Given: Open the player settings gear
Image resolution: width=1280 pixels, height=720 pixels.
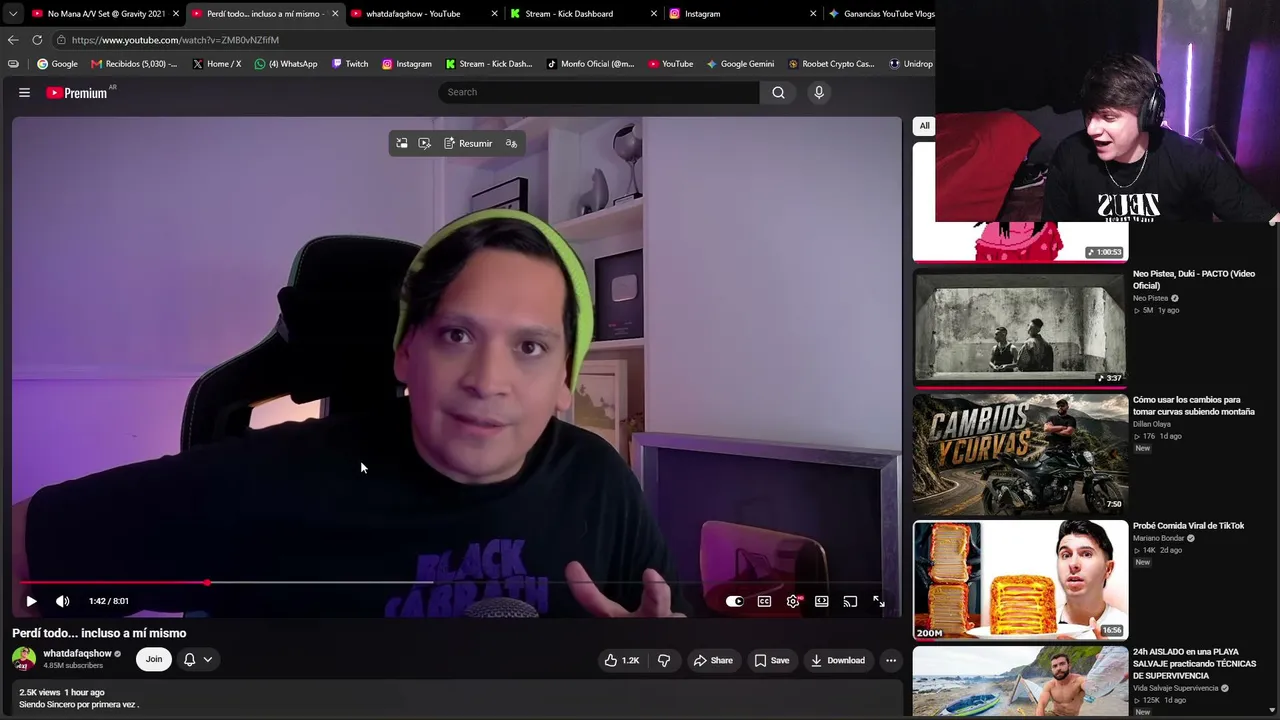Looking at the screenshot, I should coord(793,601).
